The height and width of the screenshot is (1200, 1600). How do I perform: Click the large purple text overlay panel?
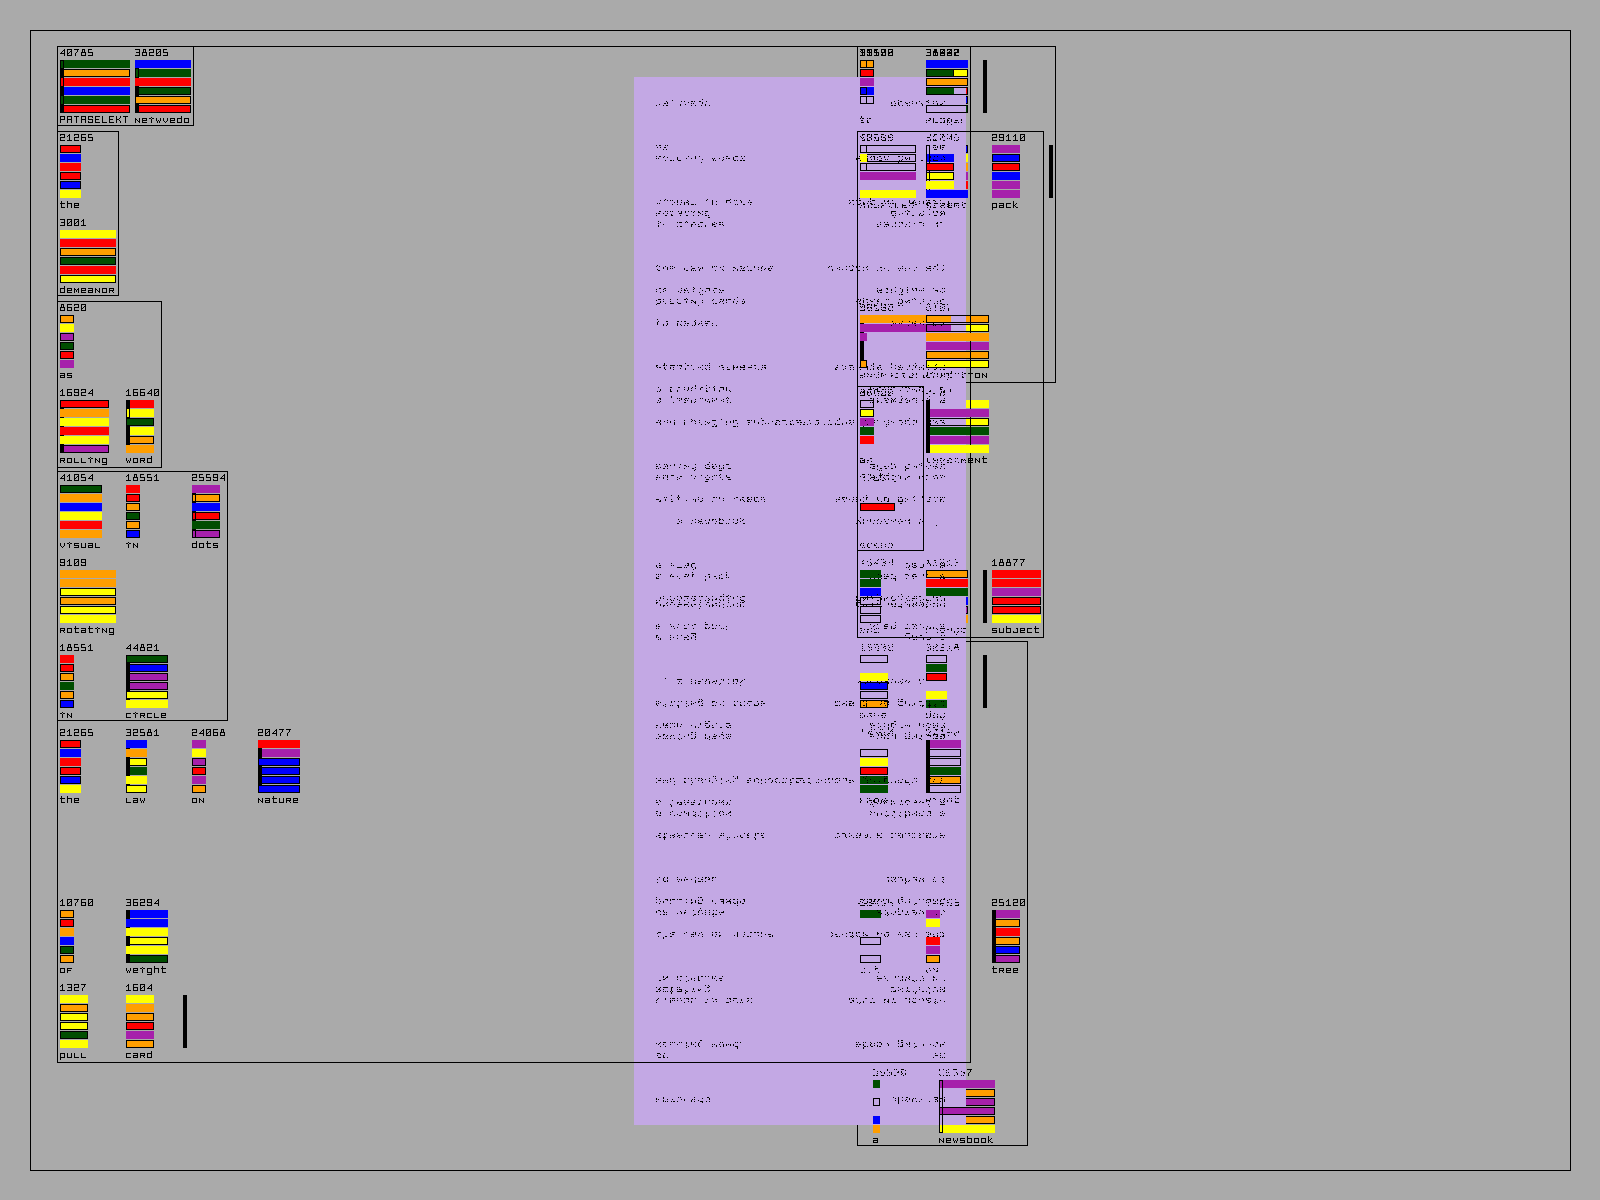coord(750,600)
